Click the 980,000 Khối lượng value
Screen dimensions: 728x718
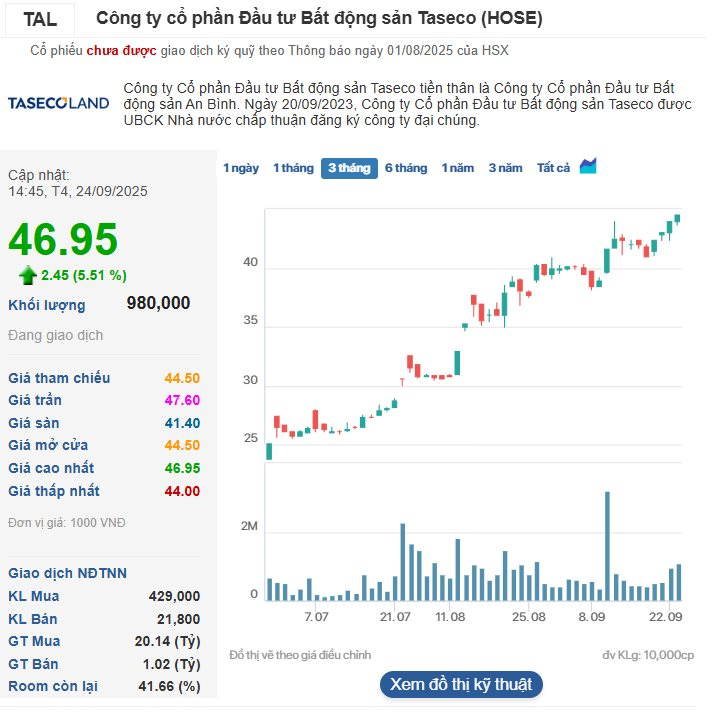[x=158, y=304]
